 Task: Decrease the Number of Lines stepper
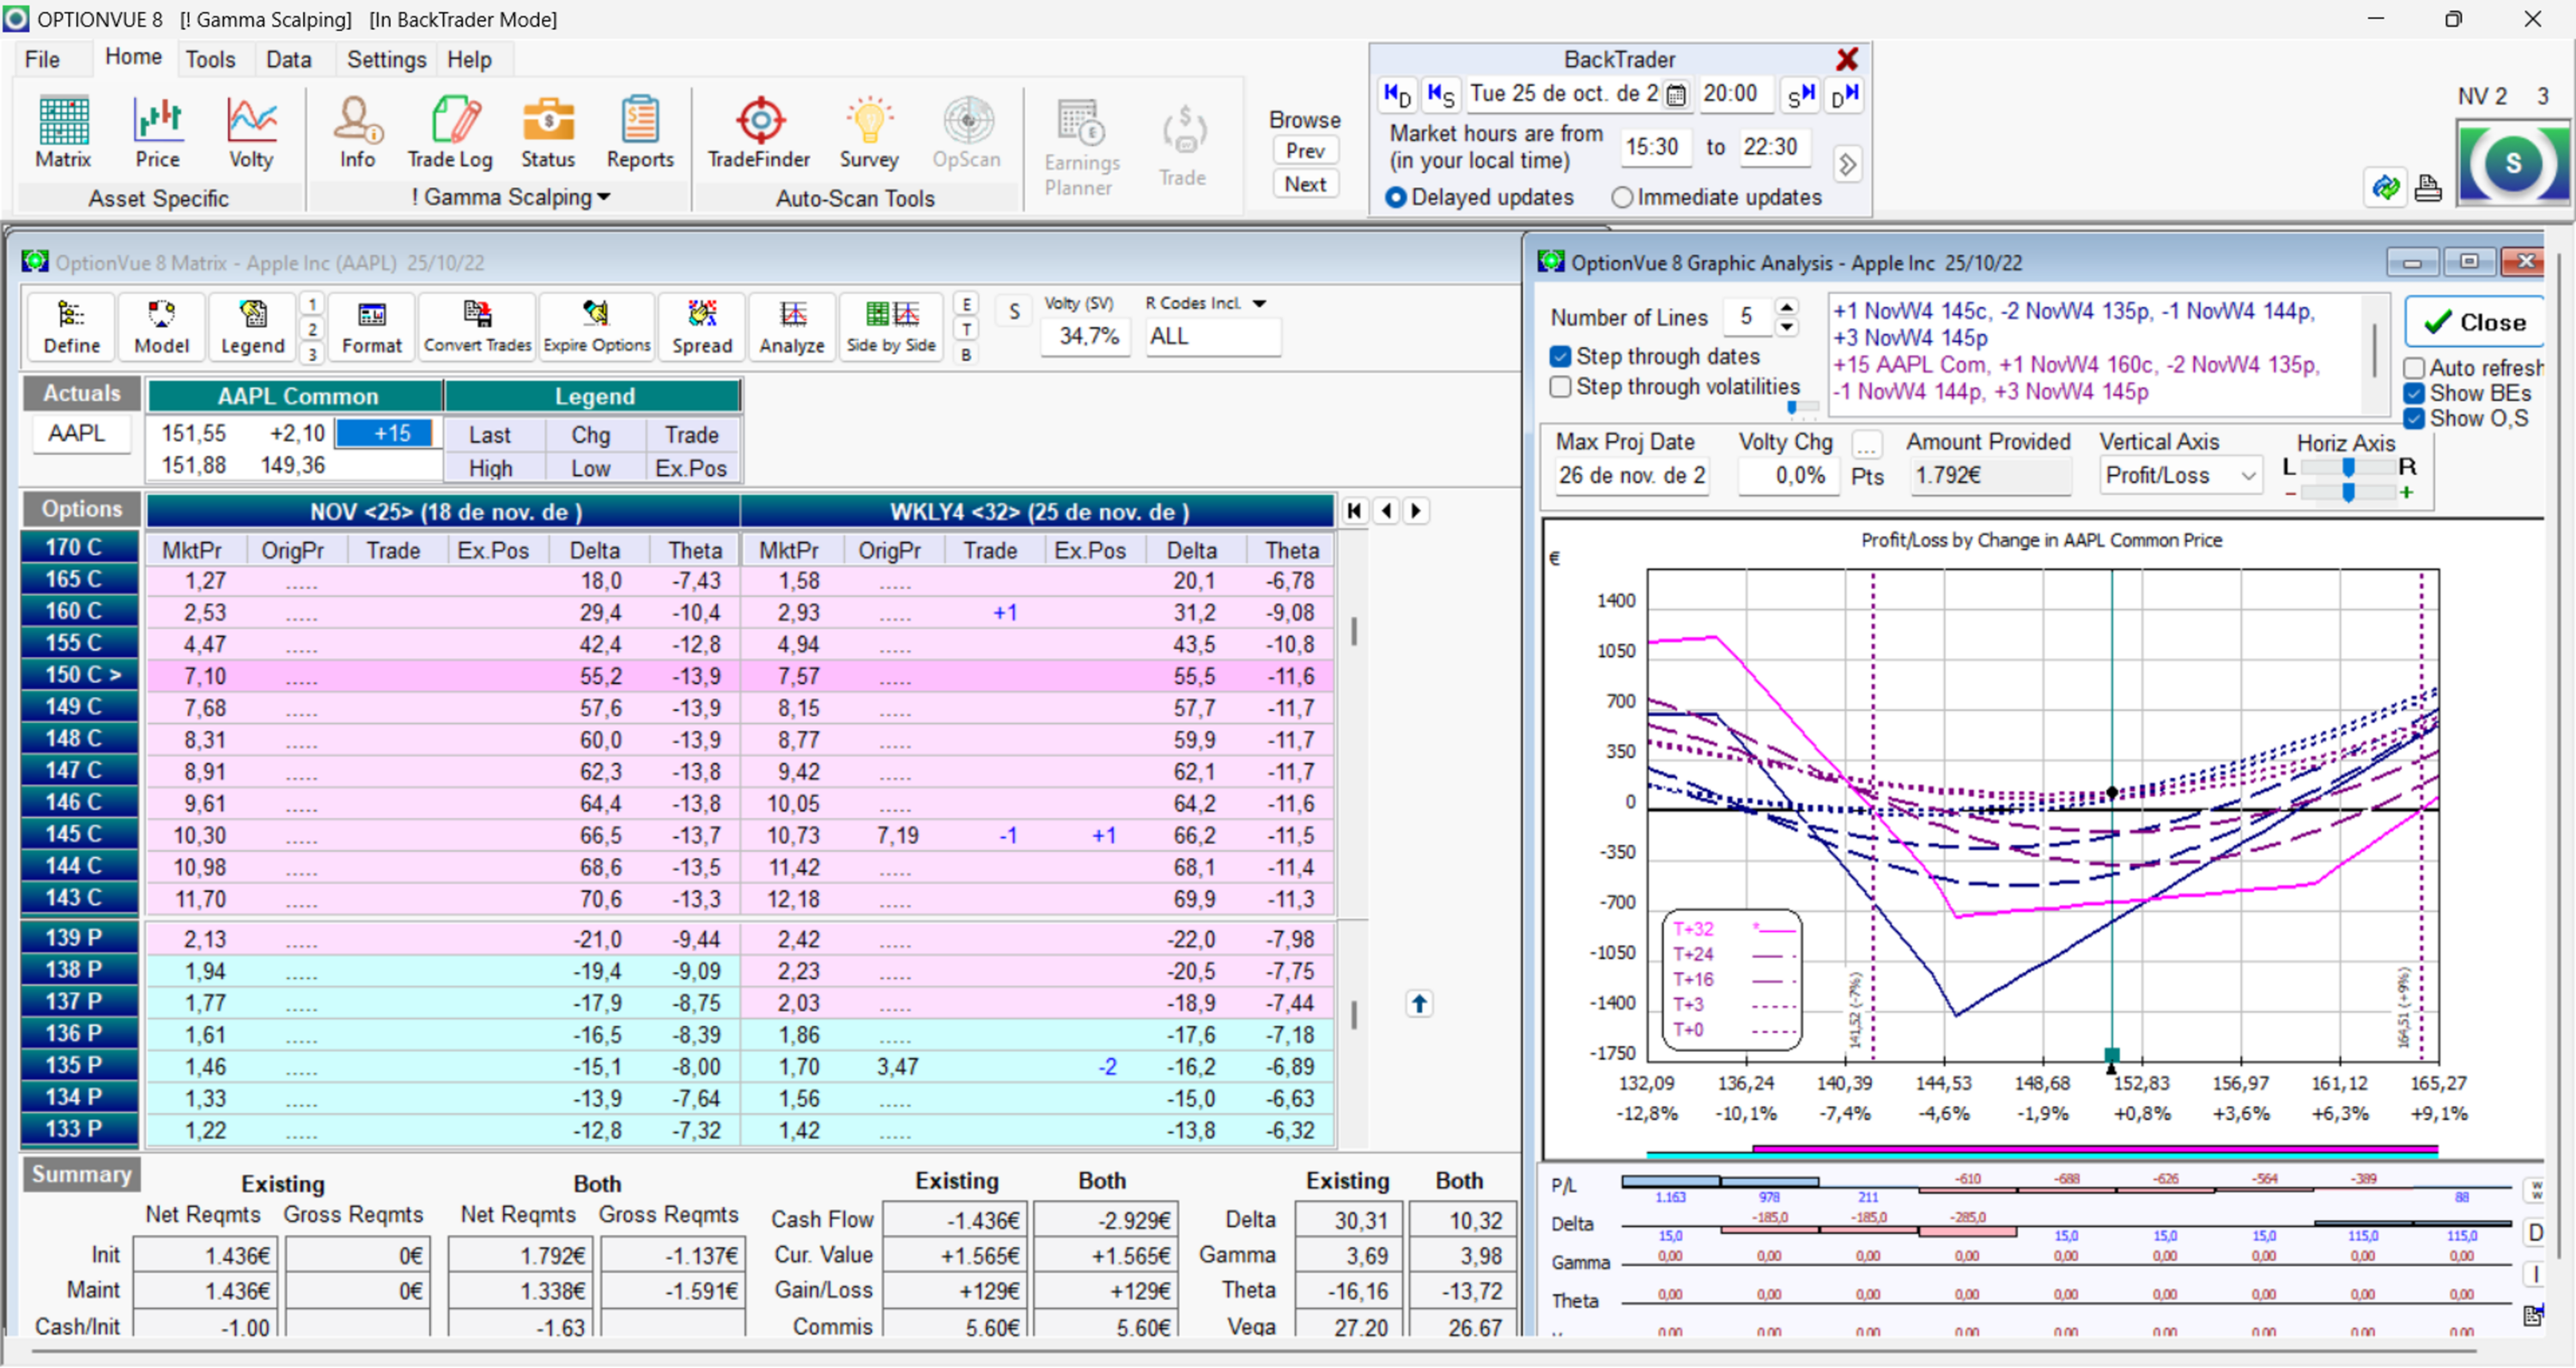(x=1786, y=327)
